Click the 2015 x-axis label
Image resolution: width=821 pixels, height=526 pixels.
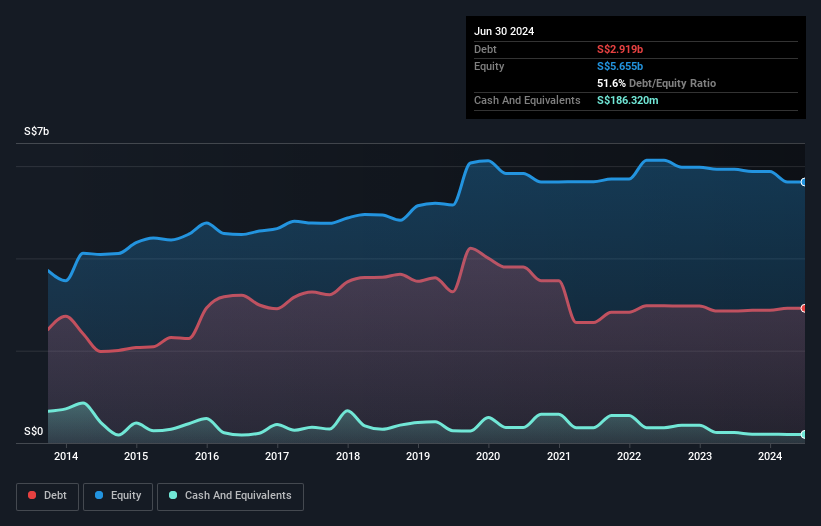(136, 456)
